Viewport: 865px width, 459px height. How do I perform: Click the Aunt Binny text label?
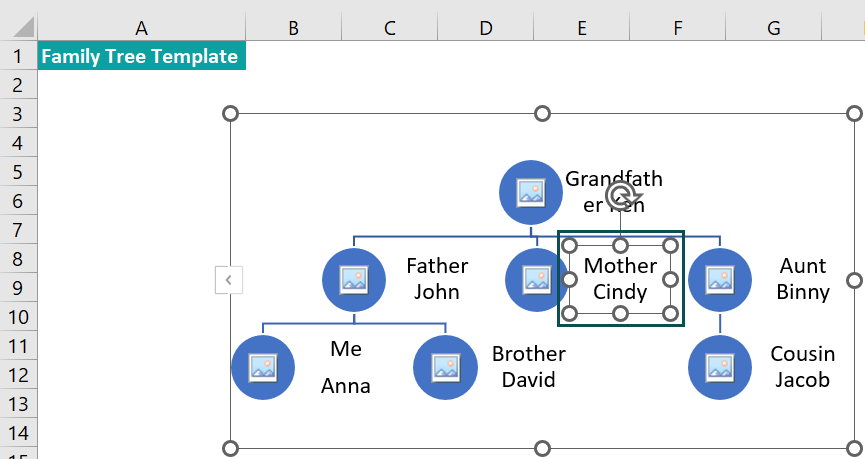803,279
